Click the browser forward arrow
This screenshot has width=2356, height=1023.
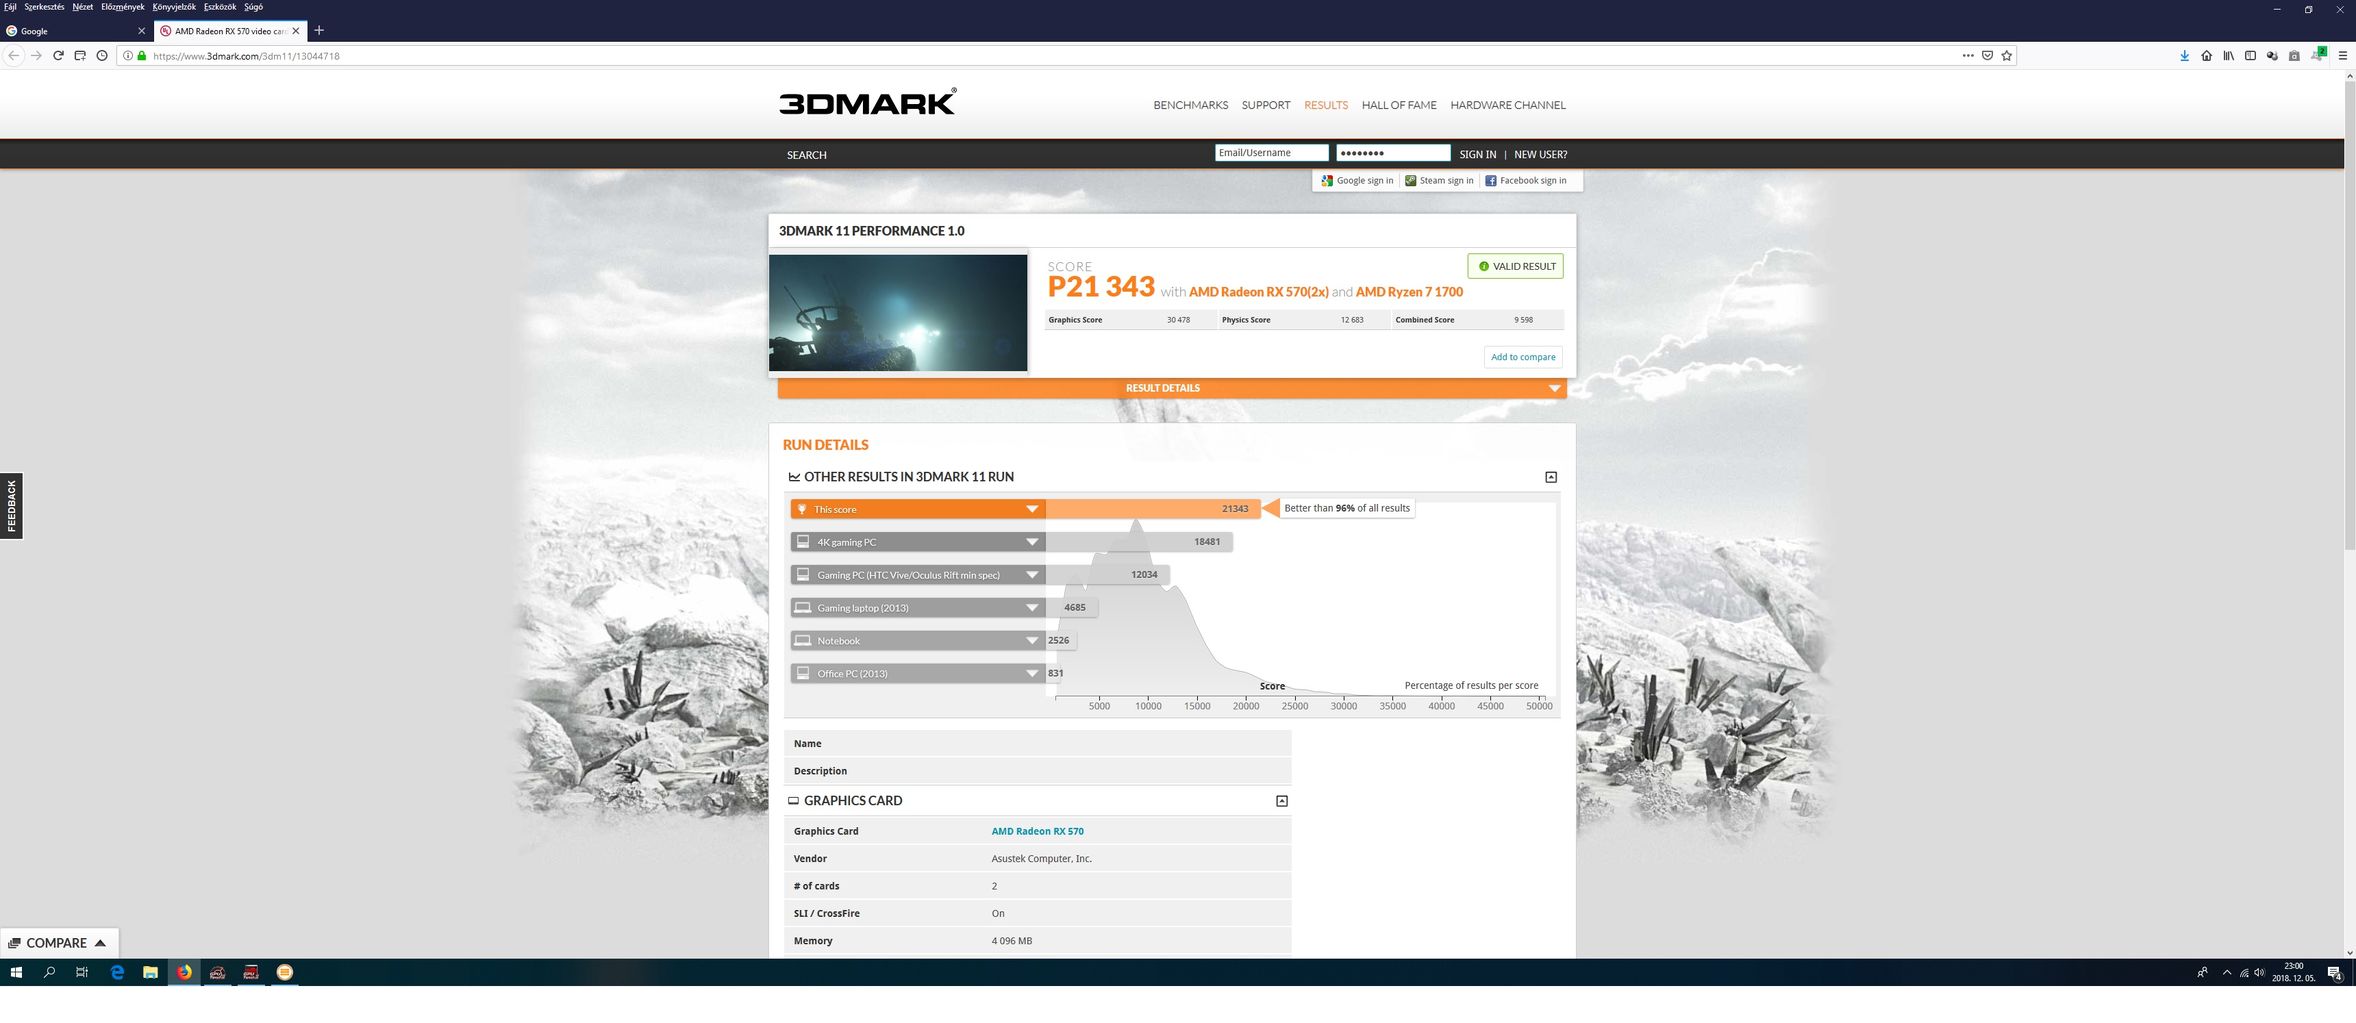(x=36, y=56)
